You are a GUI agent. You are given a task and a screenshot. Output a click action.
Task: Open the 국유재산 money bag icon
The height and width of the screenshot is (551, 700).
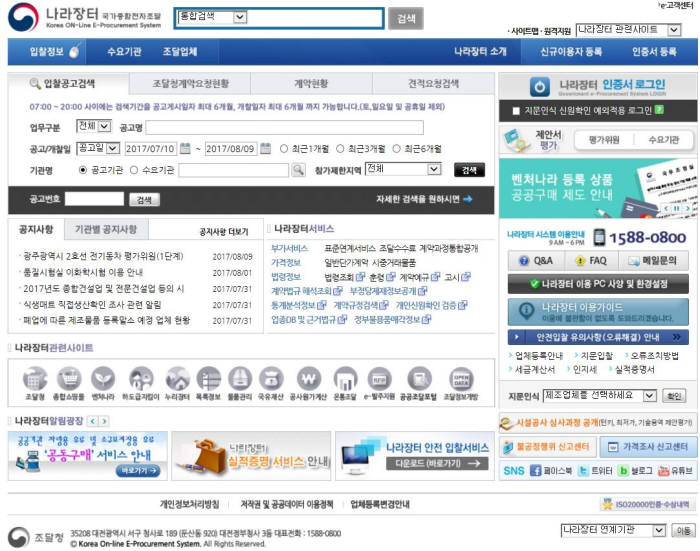pyautogui.click(x=271, y=379)
